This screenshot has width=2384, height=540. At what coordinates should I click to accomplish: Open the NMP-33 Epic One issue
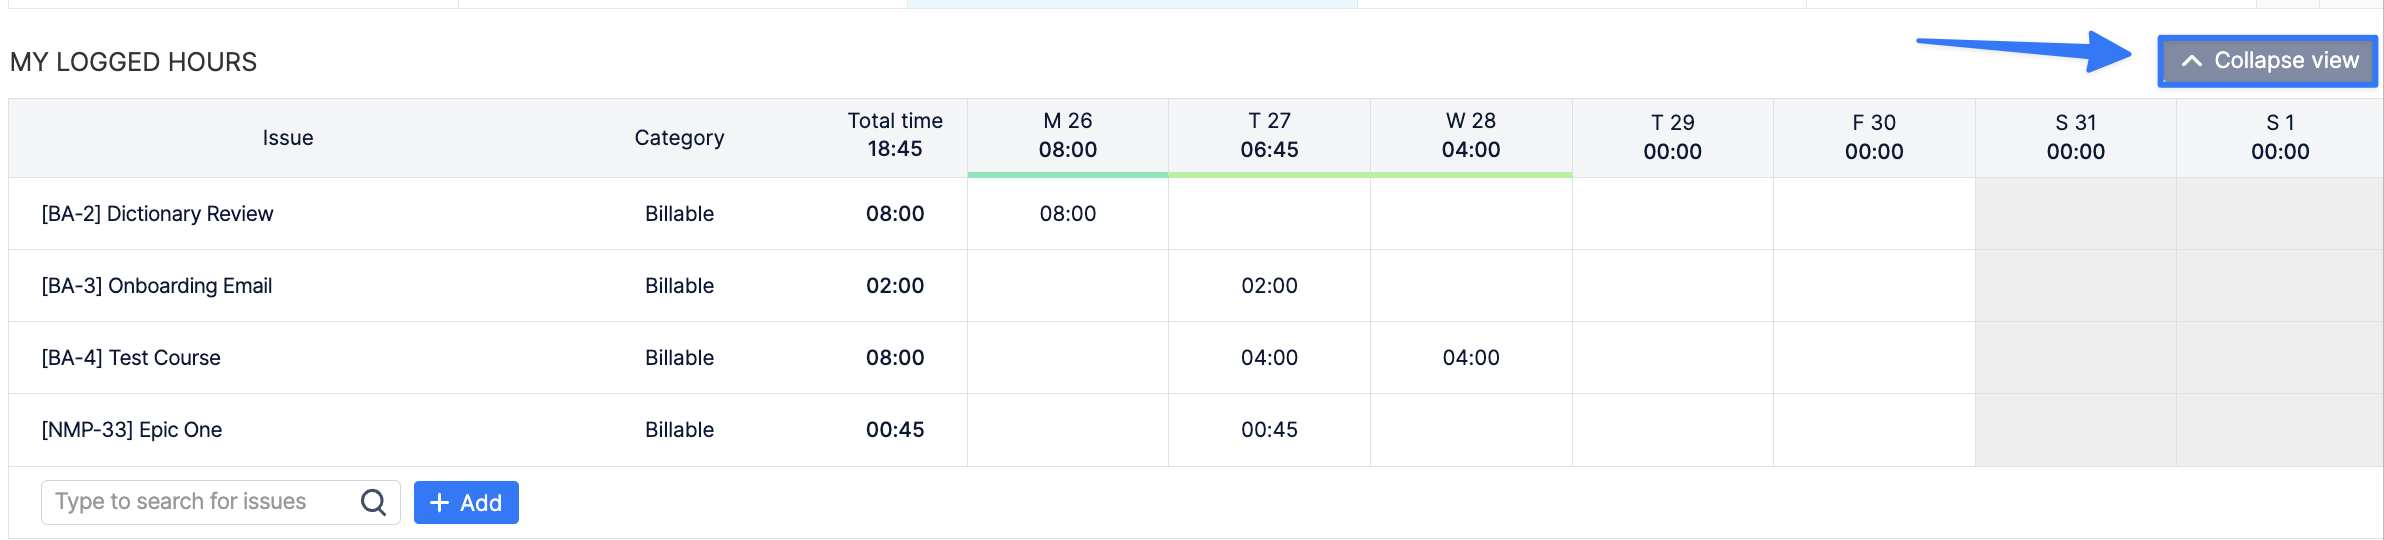[x=131, y=430]
